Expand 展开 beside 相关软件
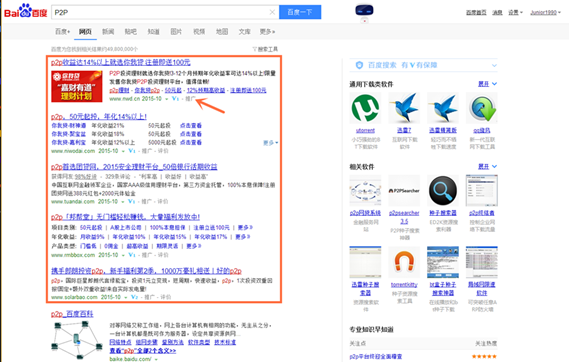569x362 pixels. 487,166
